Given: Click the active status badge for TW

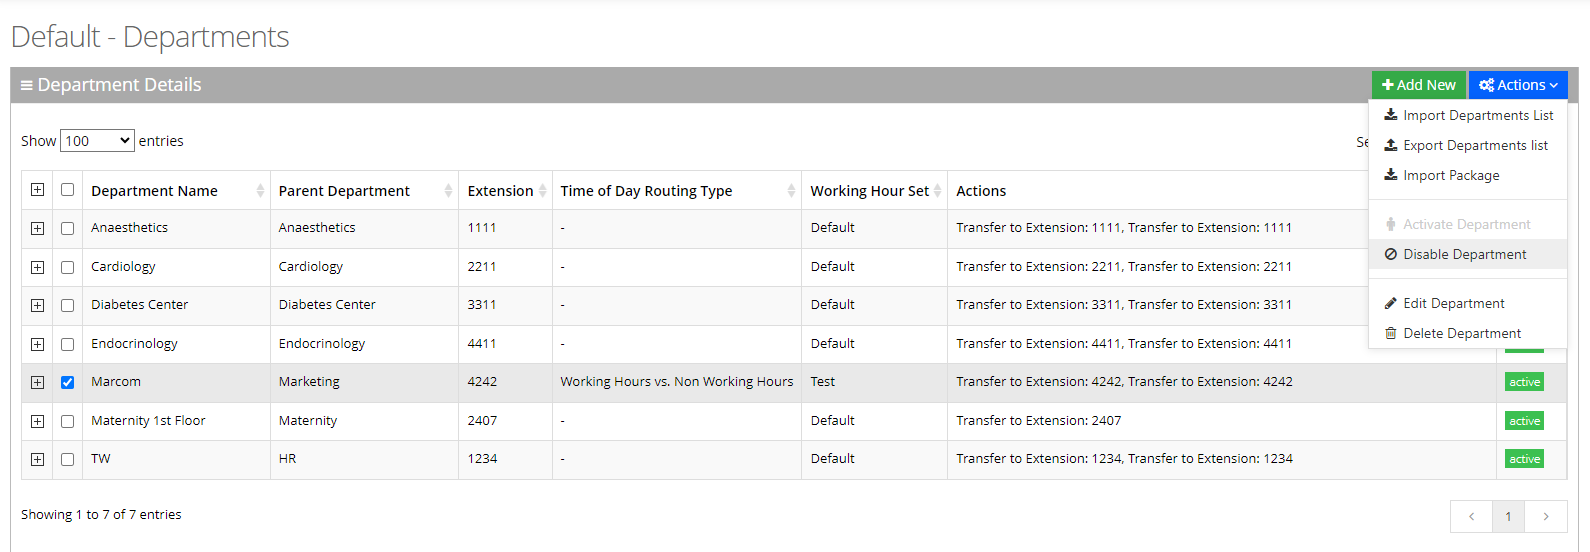Looking at the screenshot, I should (x=1524, y=459).
